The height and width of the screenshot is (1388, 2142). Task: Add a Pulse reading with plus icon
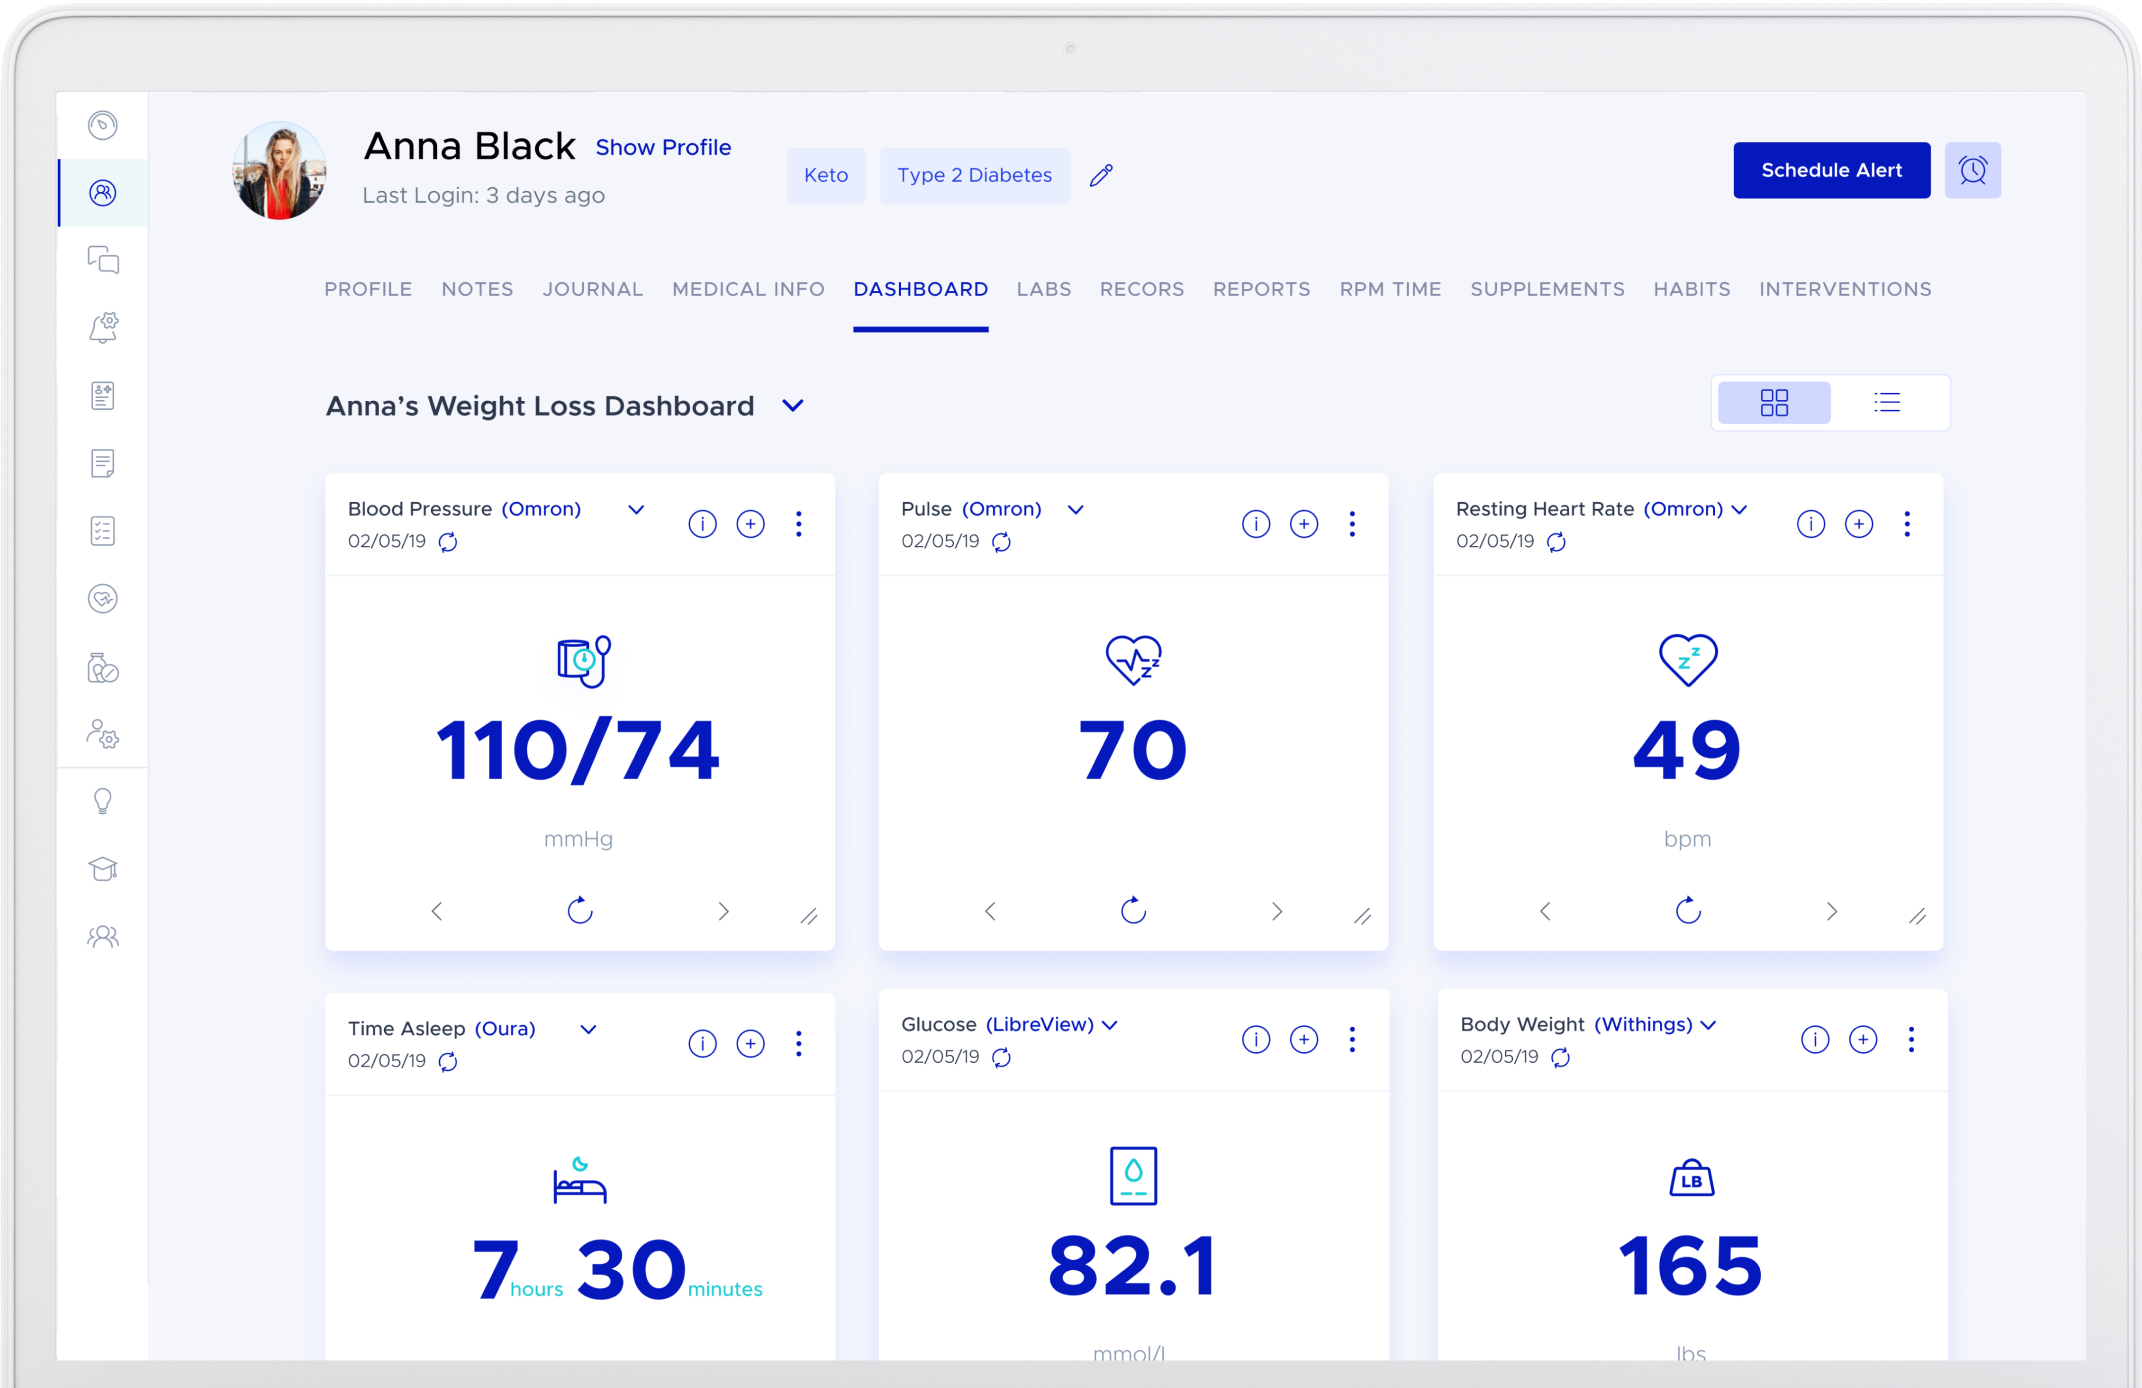[x=1304, y=524]
